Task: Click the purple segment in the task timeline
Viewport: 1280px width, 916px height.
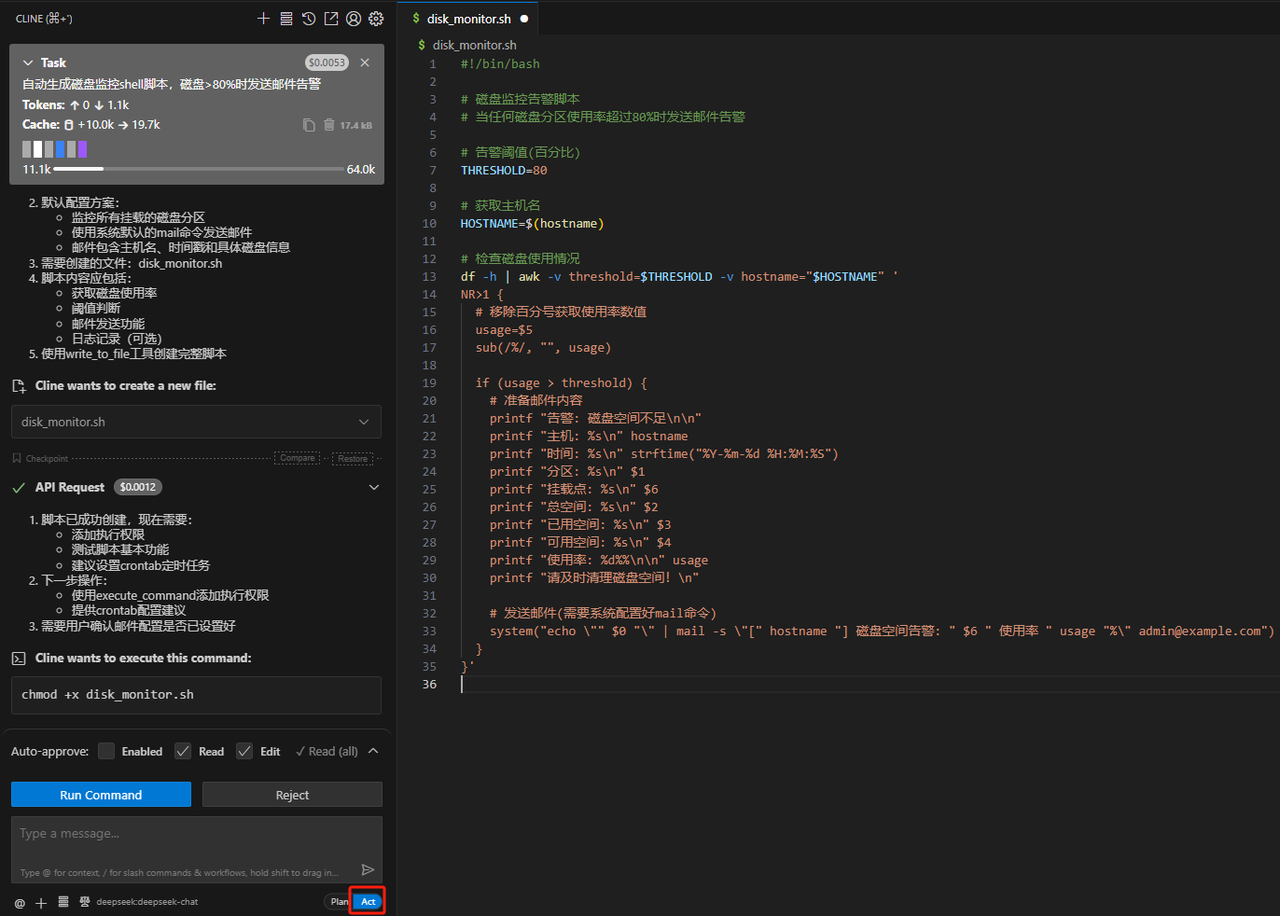Action: pyautogui.click(x=83, y=149)
